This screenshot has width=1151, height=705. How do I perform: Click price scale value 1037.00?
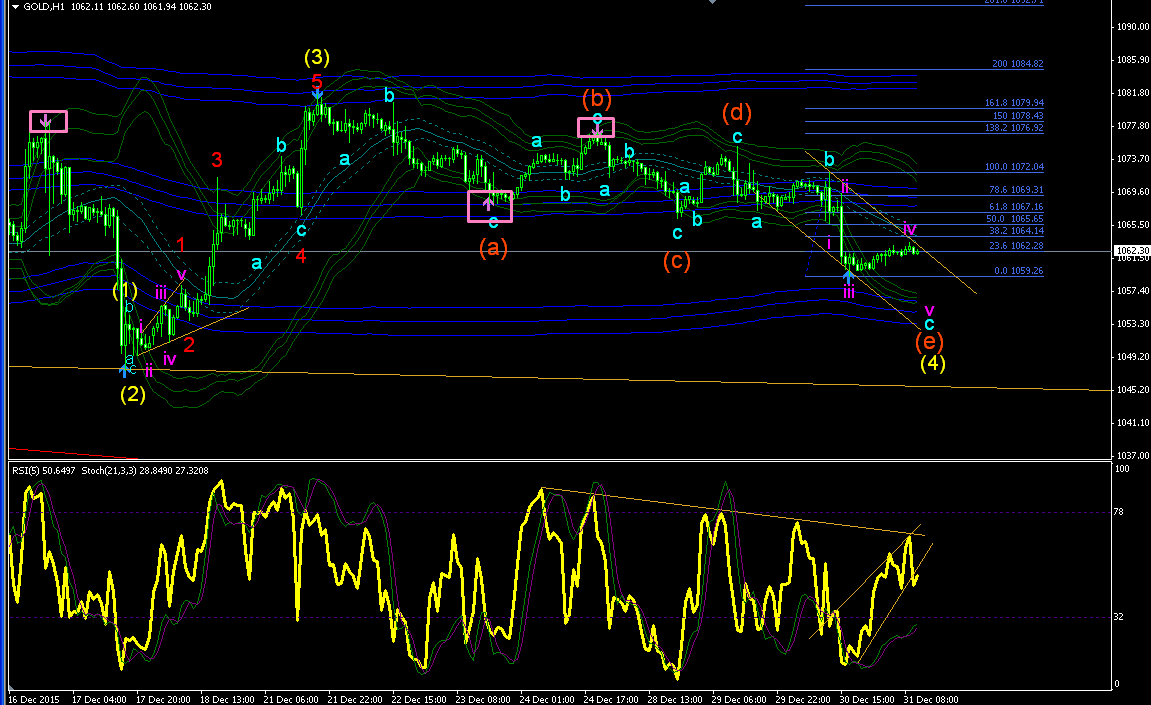click(x=1133, y=456)
